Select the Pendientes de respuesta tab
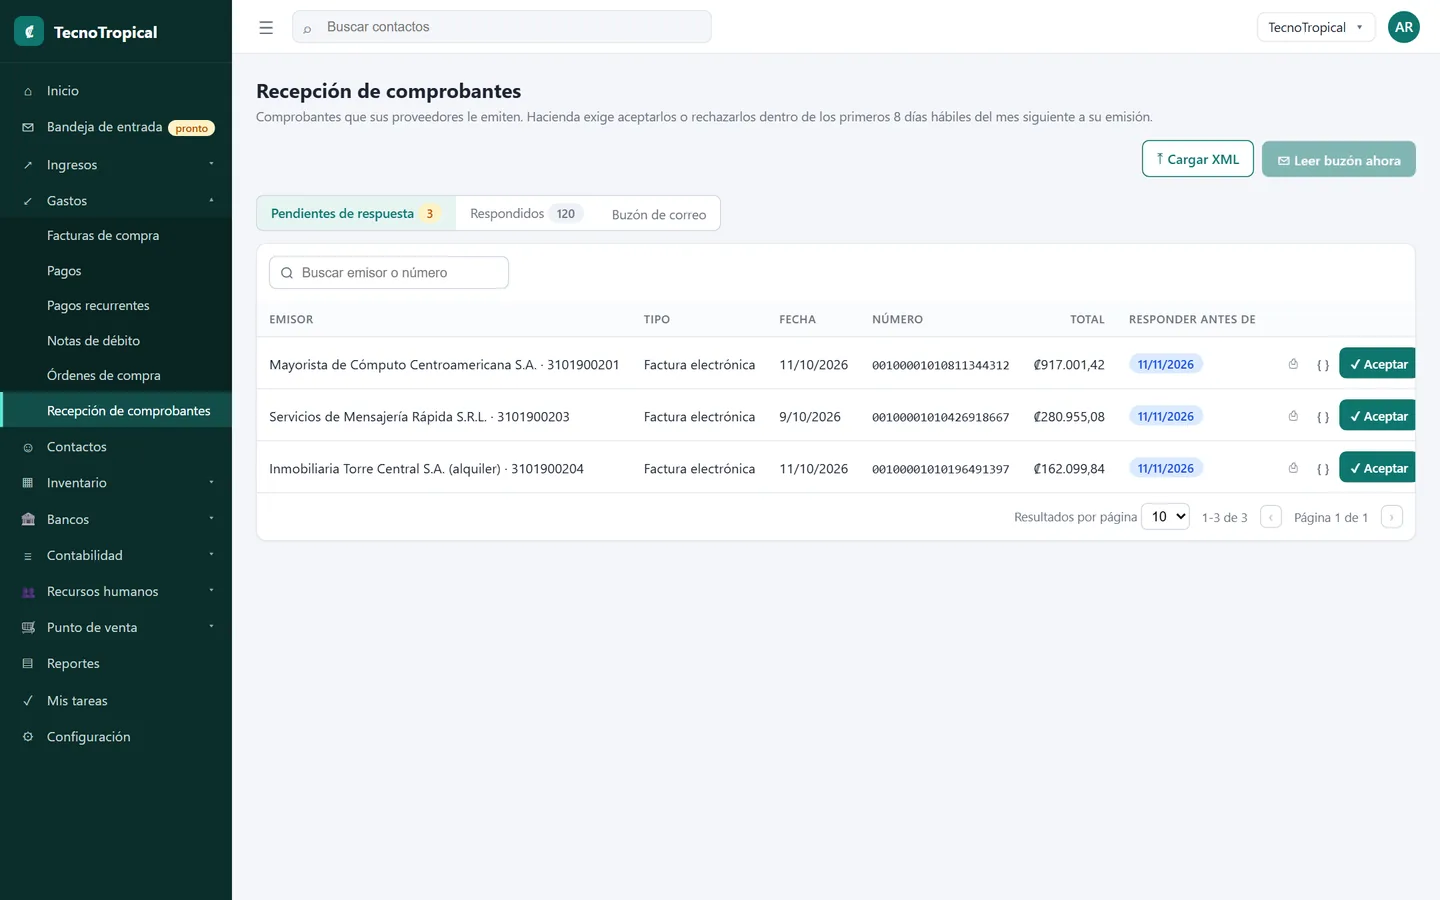This screenshot has width=1440, height=900. point(356,213)
